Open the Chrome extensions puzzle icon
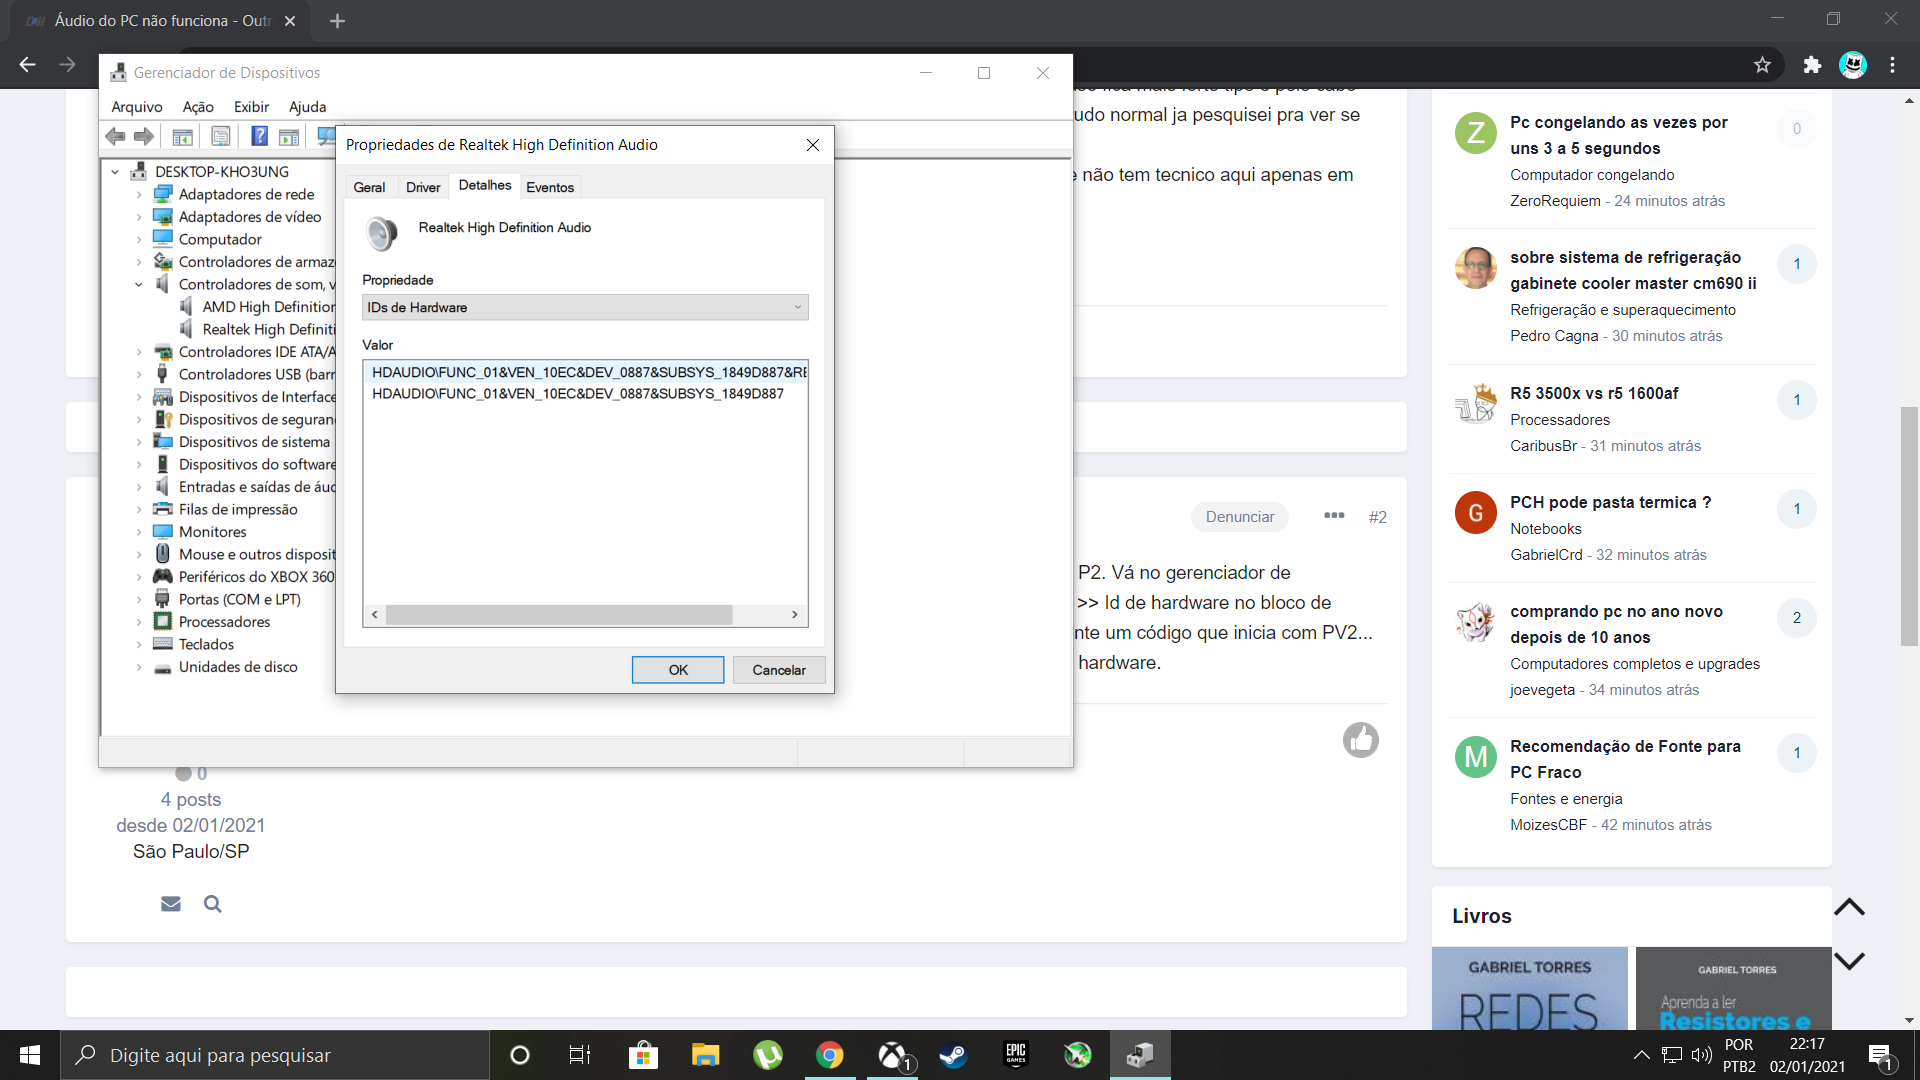1920x1080 pixels. tap(1812, 65)
